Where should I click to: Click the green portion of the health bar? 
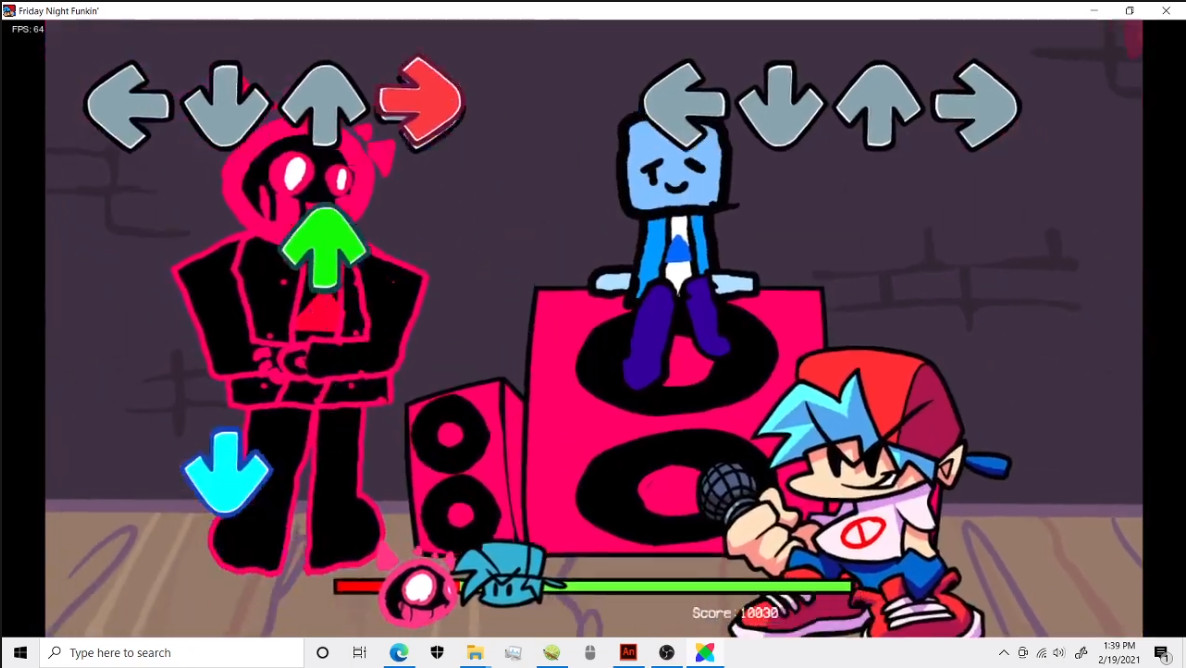707,586
